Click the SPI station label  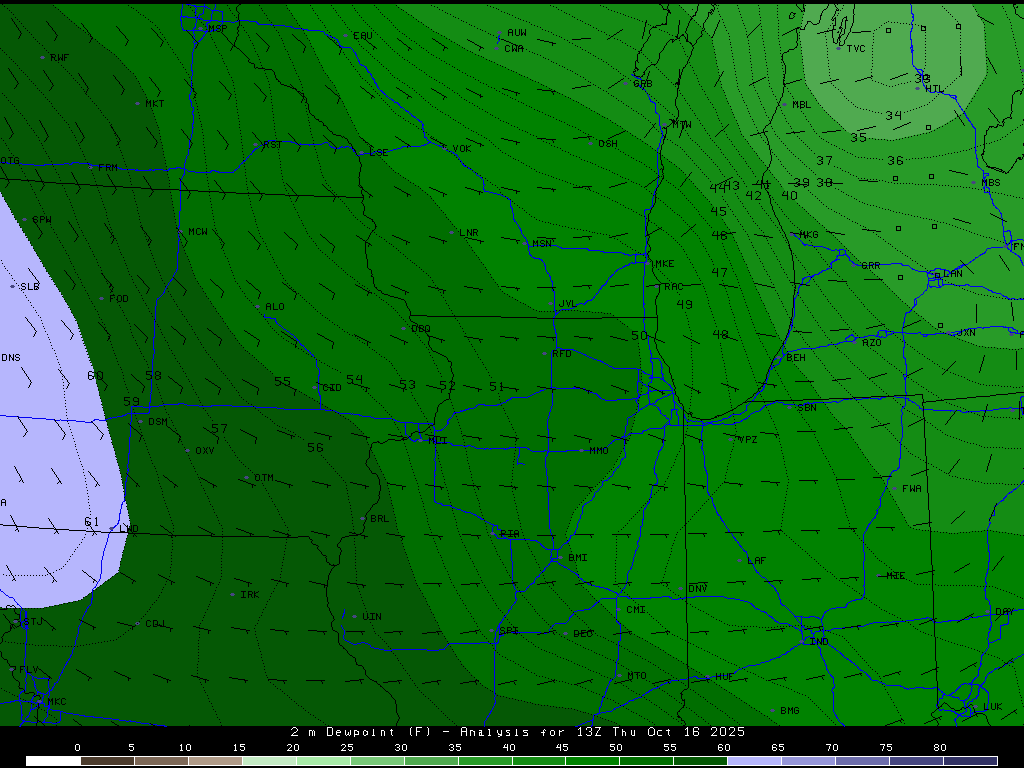click(x=509, y=630)
